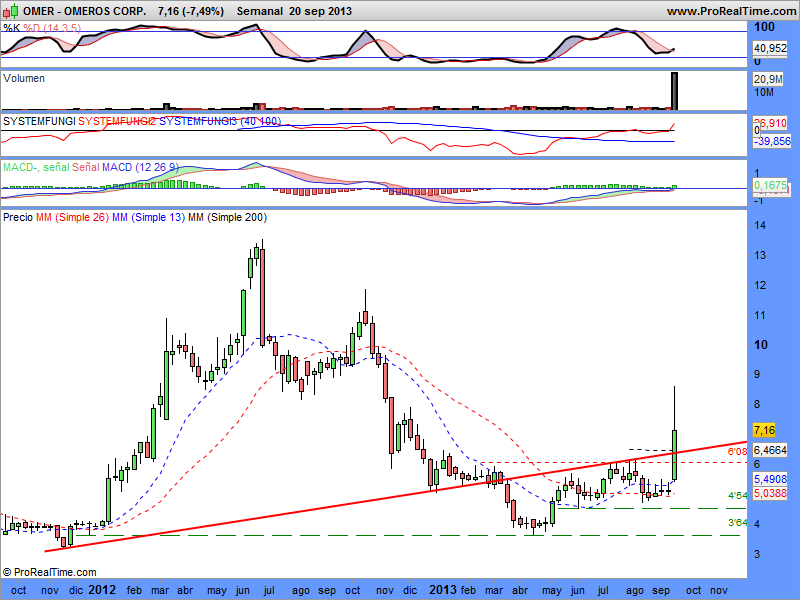Click the blue MACD (12 26 9) label
800x600 pixels.
click(140, 167)
